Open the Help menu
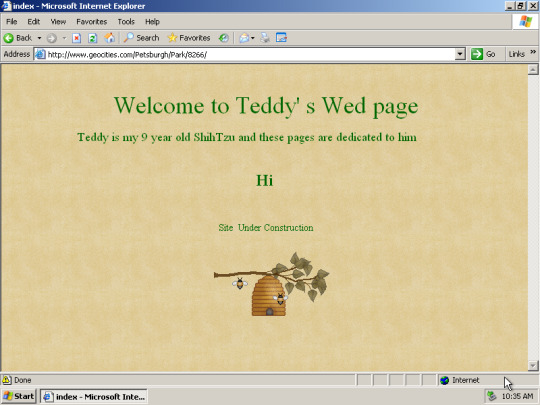540x405 pixels. pyautogui.click(x=152, y=22)
